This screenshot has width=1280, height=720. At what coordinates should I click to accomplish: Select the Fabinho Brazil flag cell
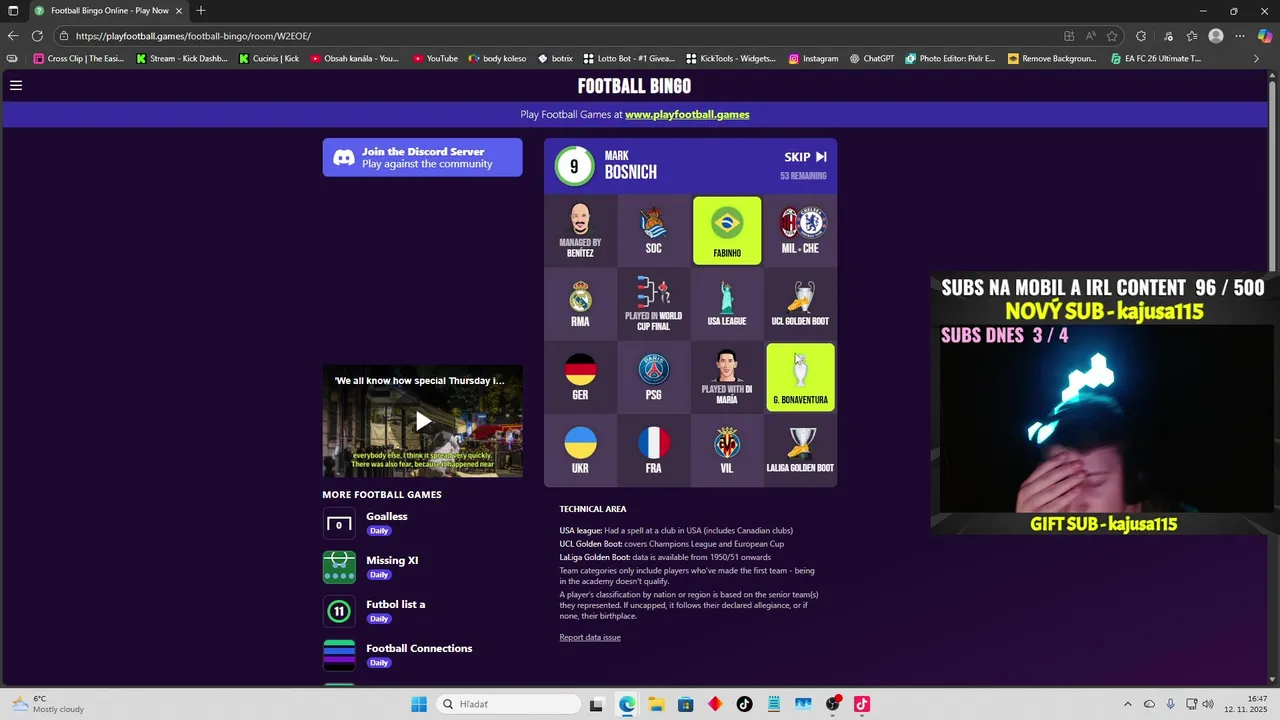point(727,230)
